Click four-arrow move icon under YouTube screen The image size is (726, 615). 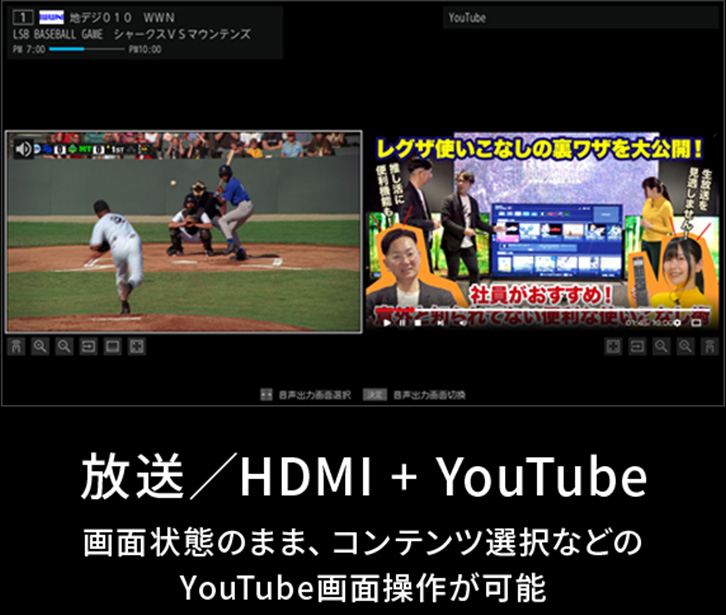[613, 346]
